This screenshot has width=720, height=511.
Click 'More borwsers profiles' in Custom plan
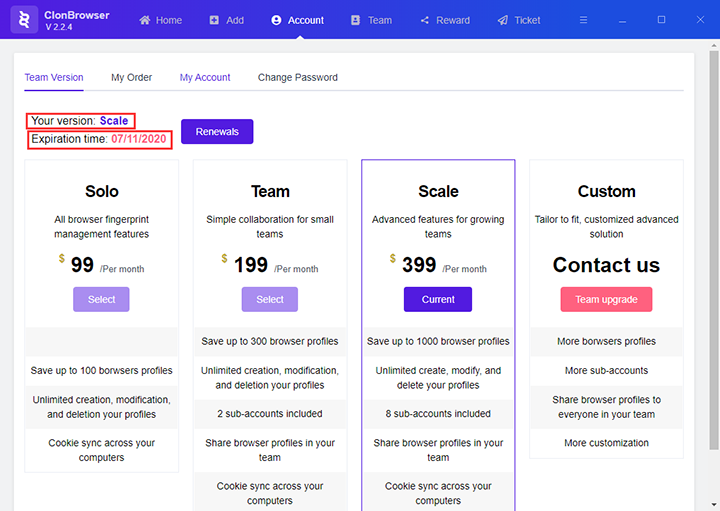tap(606, 341)
